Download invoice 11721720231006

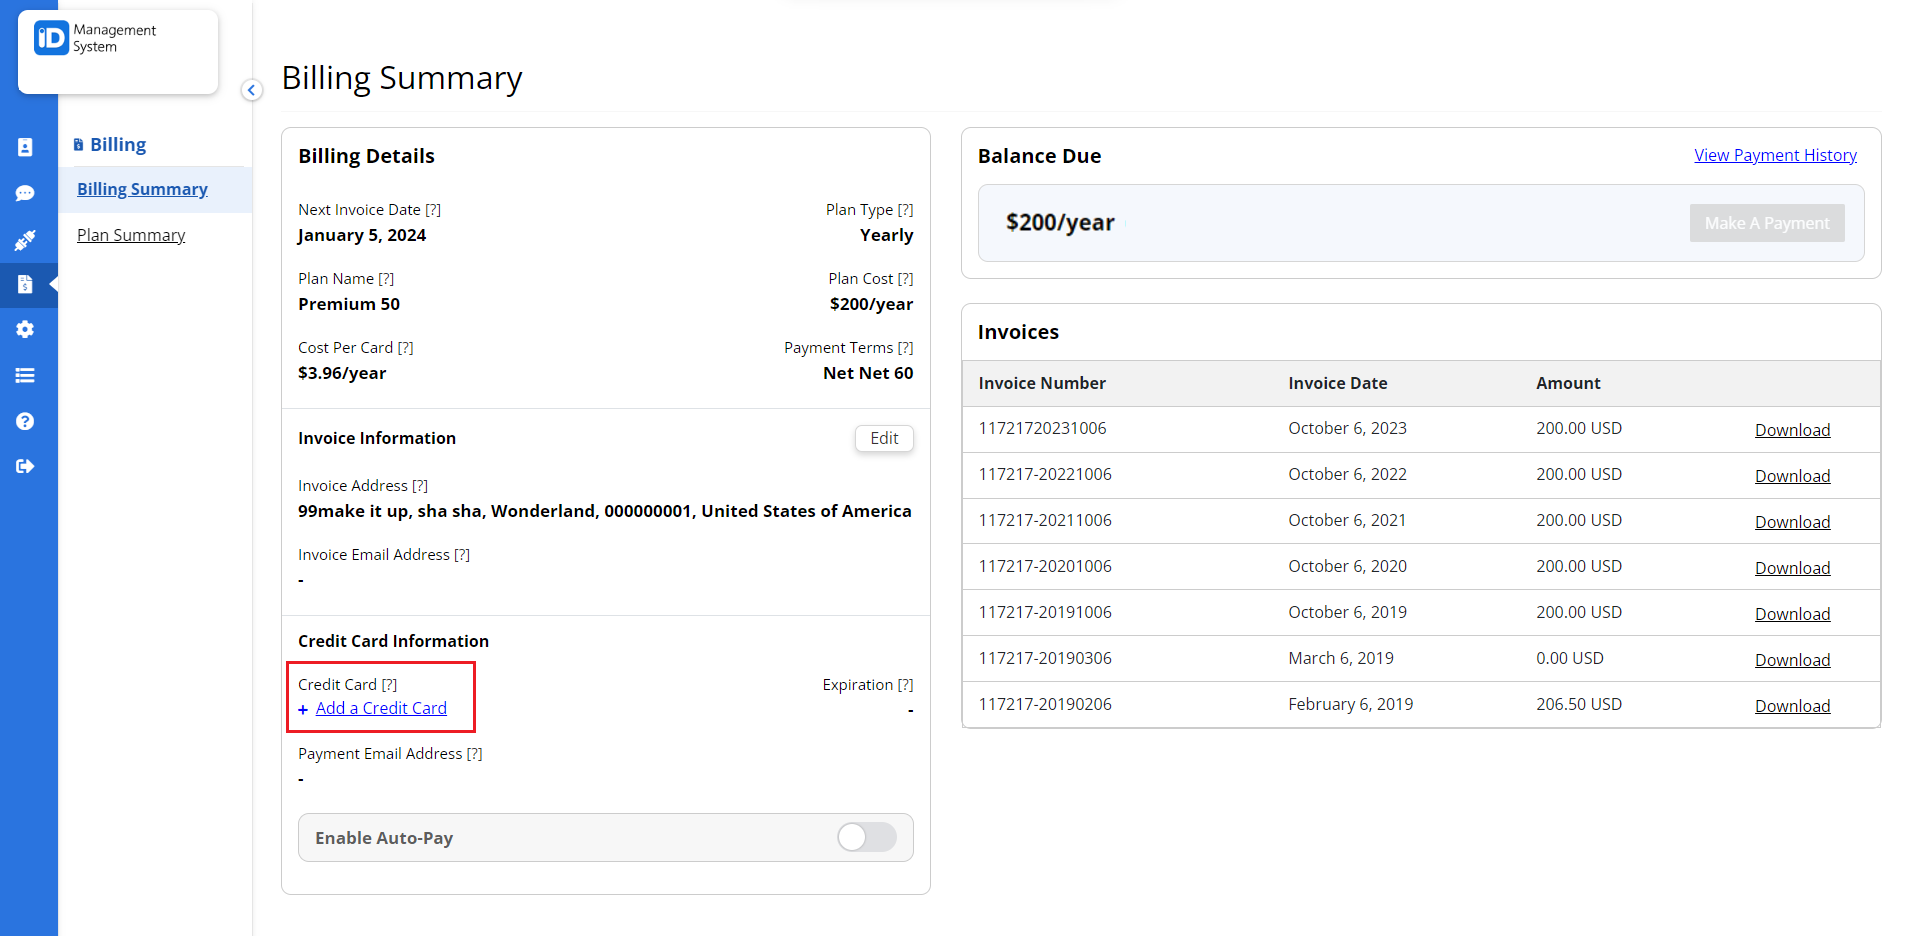coord(1792,430)
